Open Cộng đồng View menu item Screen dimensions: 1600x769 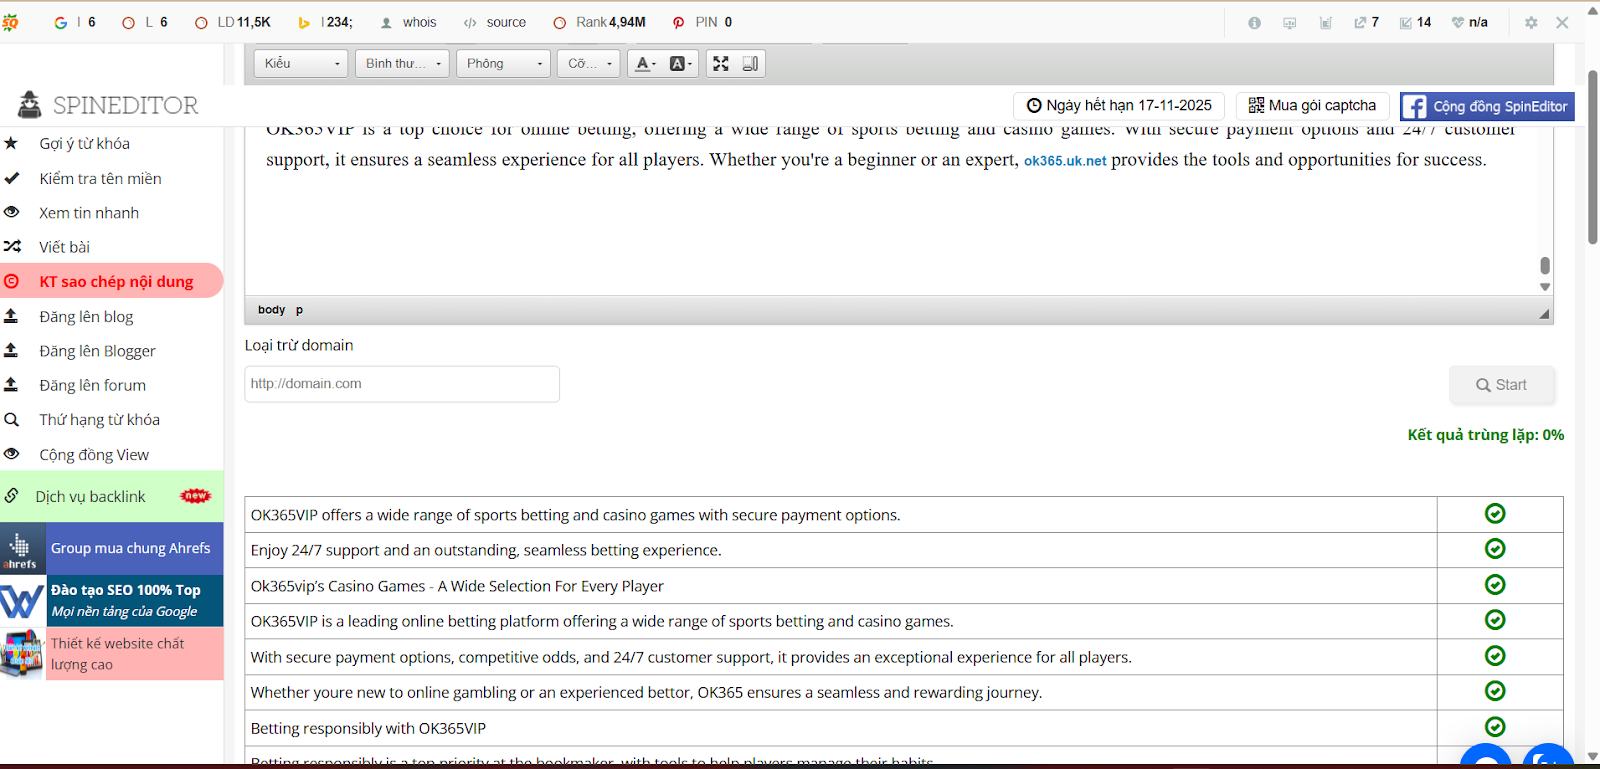(94, 455)
